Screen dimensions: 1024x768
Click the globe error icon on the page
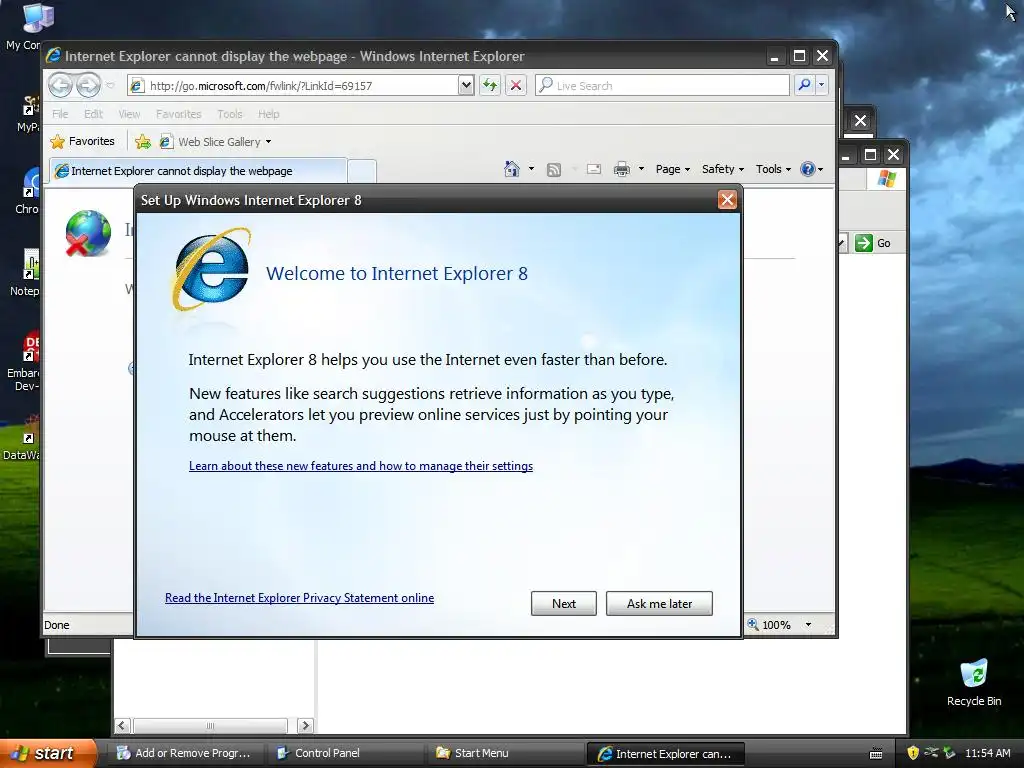tap(88, 233)
